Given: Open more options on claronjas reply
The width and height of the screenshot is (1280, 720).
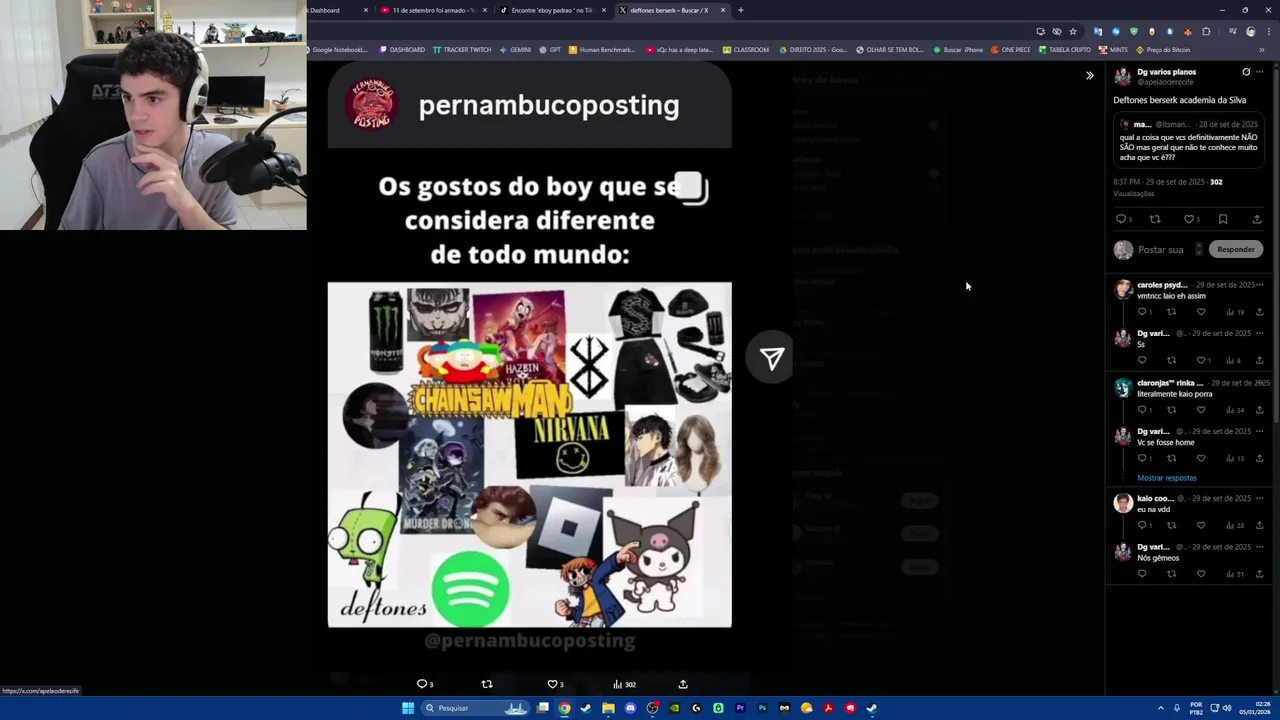Looking at the screenshot, I should 1259,383.
